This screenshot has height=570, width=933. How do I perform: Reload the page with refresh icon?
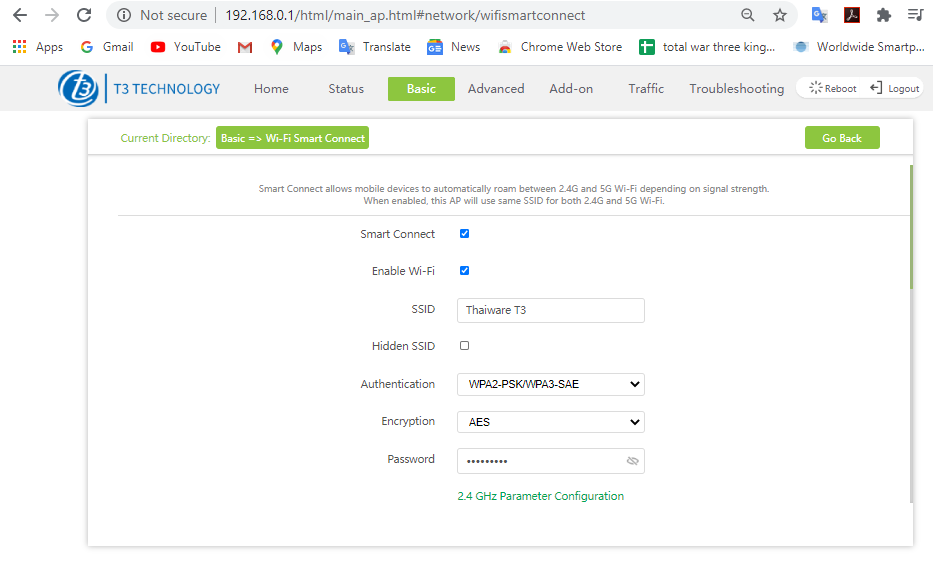click(84, 15)
